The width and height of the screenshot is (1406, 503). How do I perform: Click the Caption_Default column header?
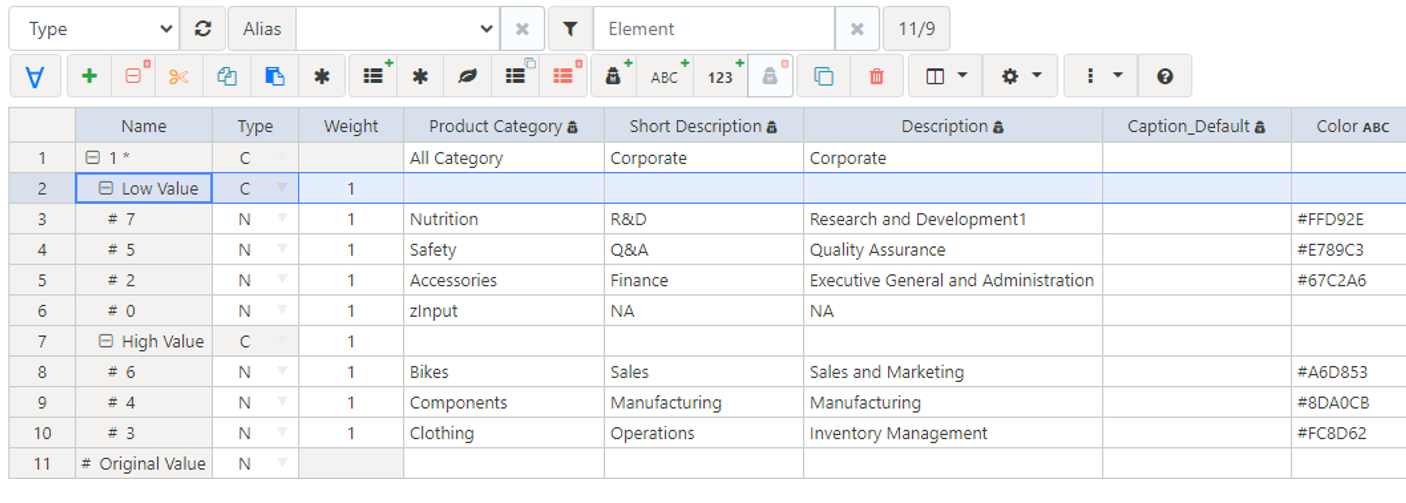(x=1197, y=126)
